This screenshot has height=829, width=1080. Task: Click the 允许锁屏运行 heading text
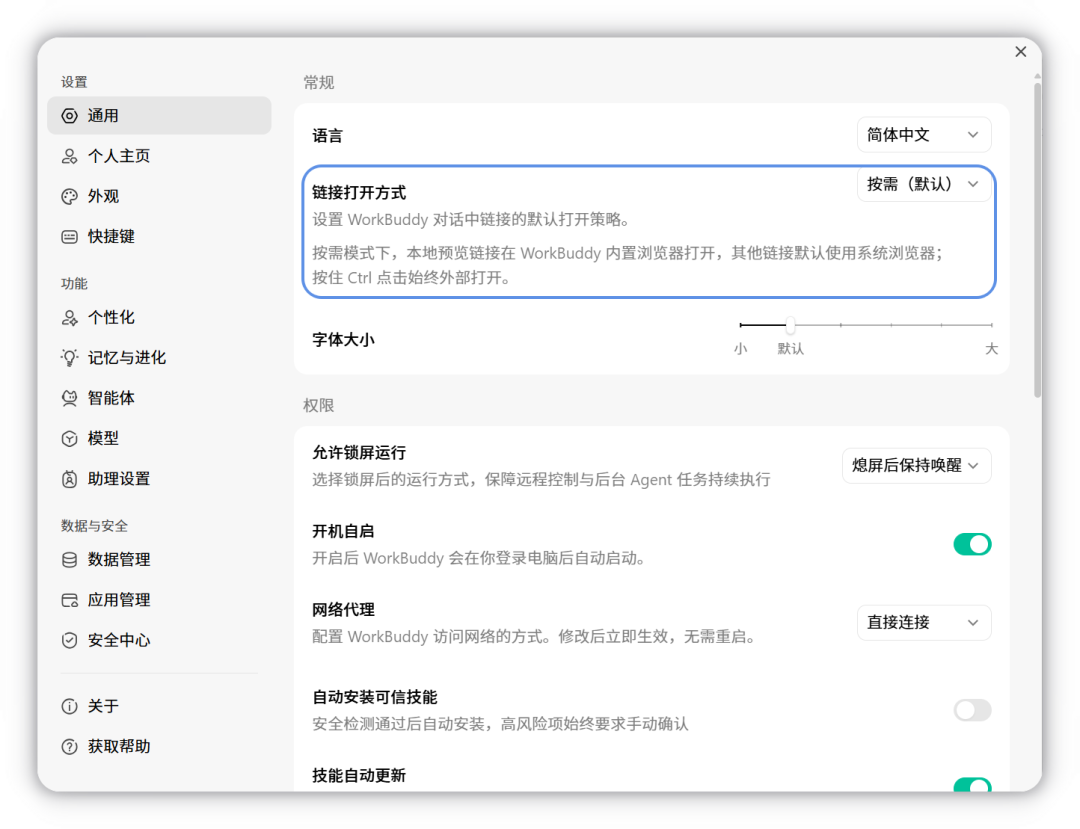click(x=359, y=453)
